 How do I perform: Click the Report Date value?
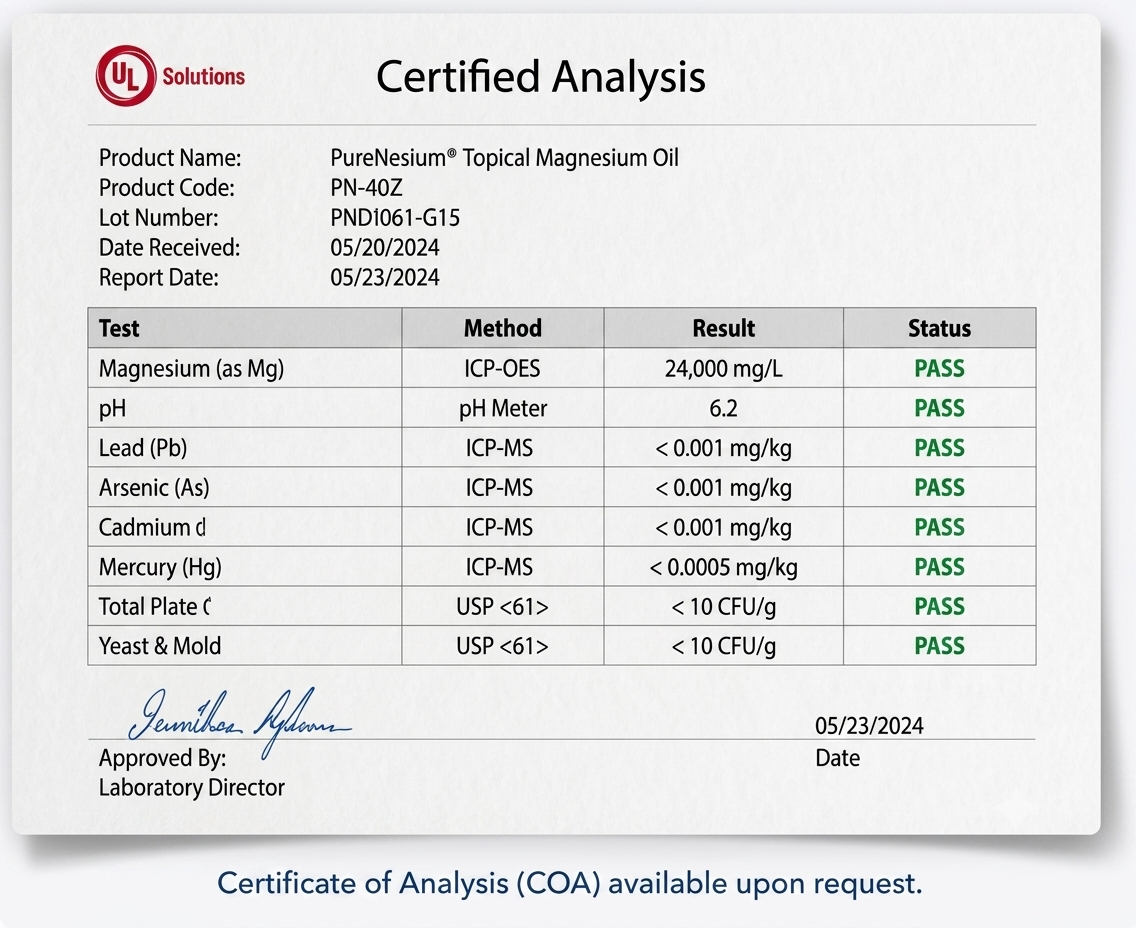tap(385, 277)
